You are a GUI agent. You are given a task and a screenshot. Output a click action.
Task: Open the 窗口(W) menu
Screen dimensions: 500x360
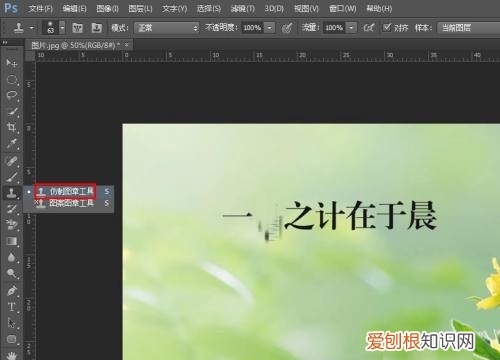342,8
